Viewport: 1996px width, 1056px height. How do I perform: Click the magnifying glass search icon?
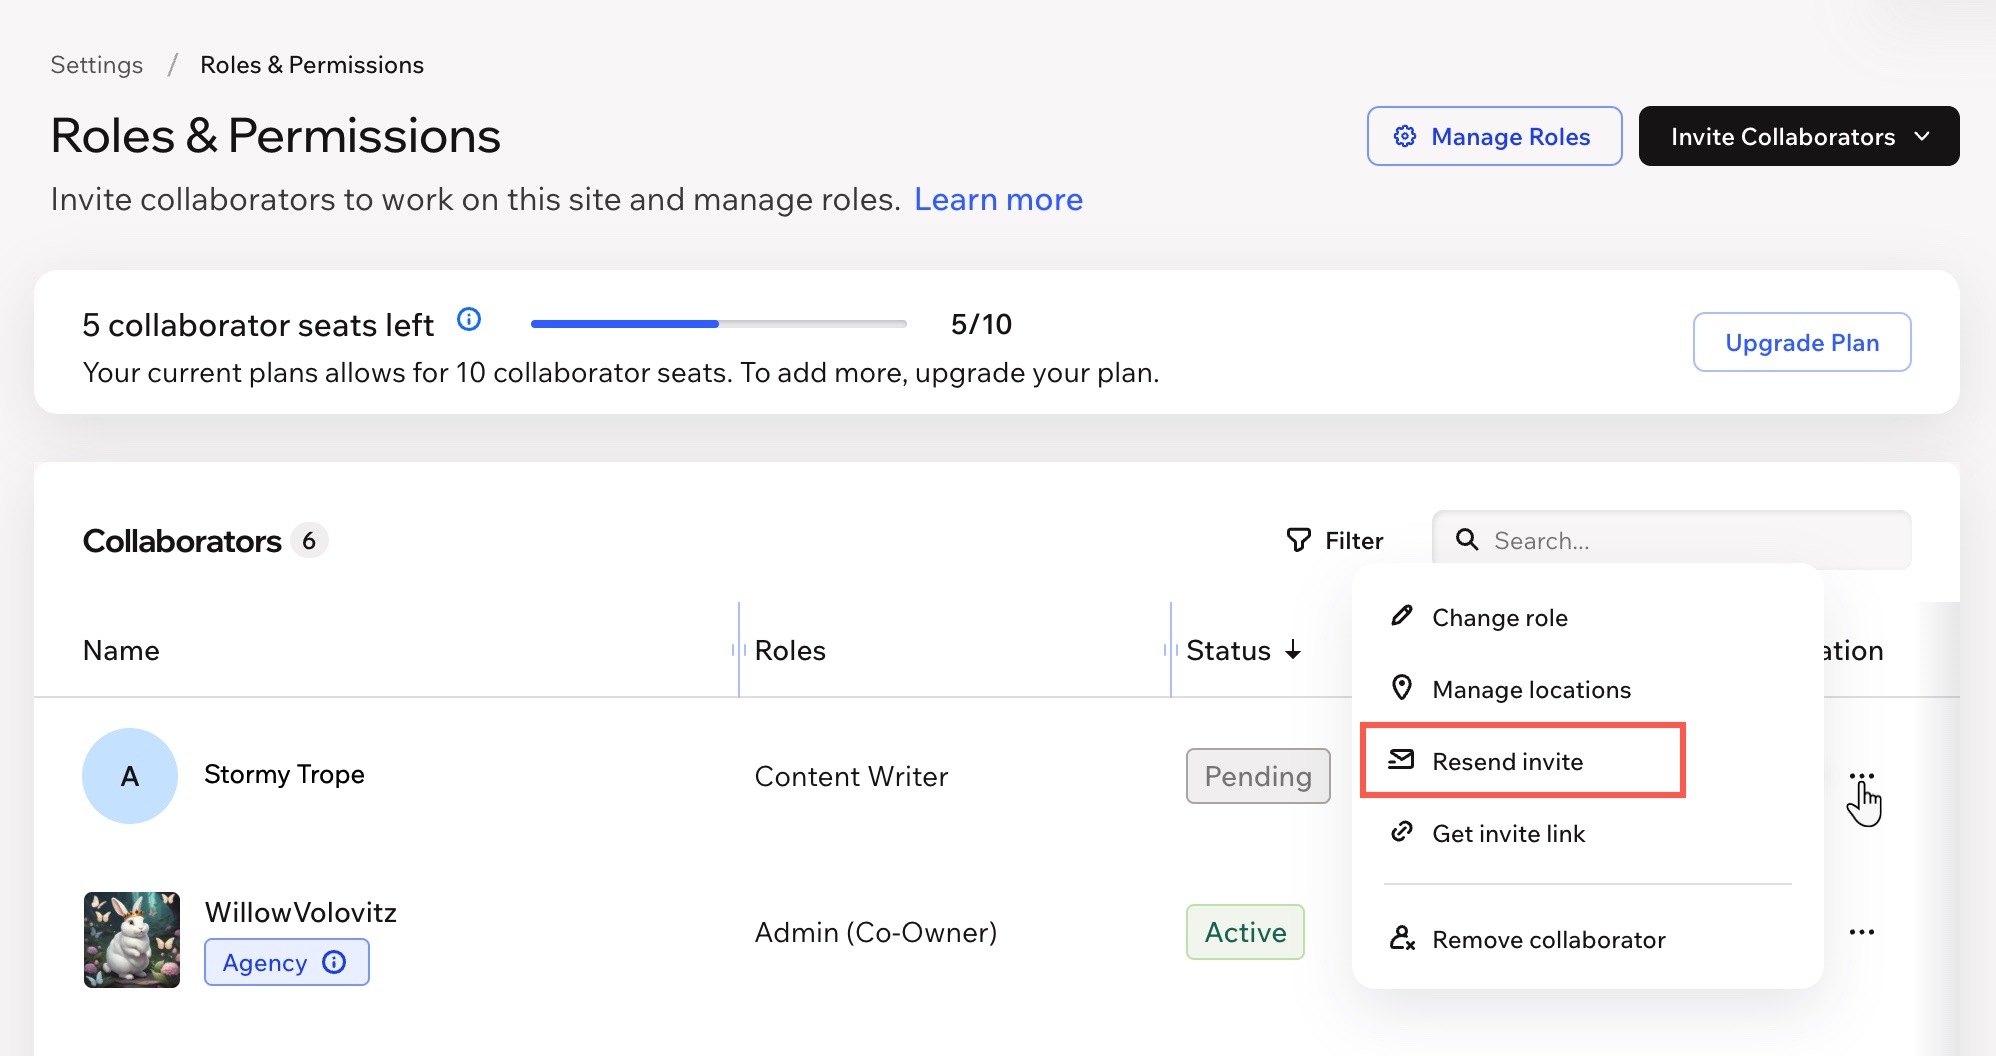click(x=1467, y=540)
